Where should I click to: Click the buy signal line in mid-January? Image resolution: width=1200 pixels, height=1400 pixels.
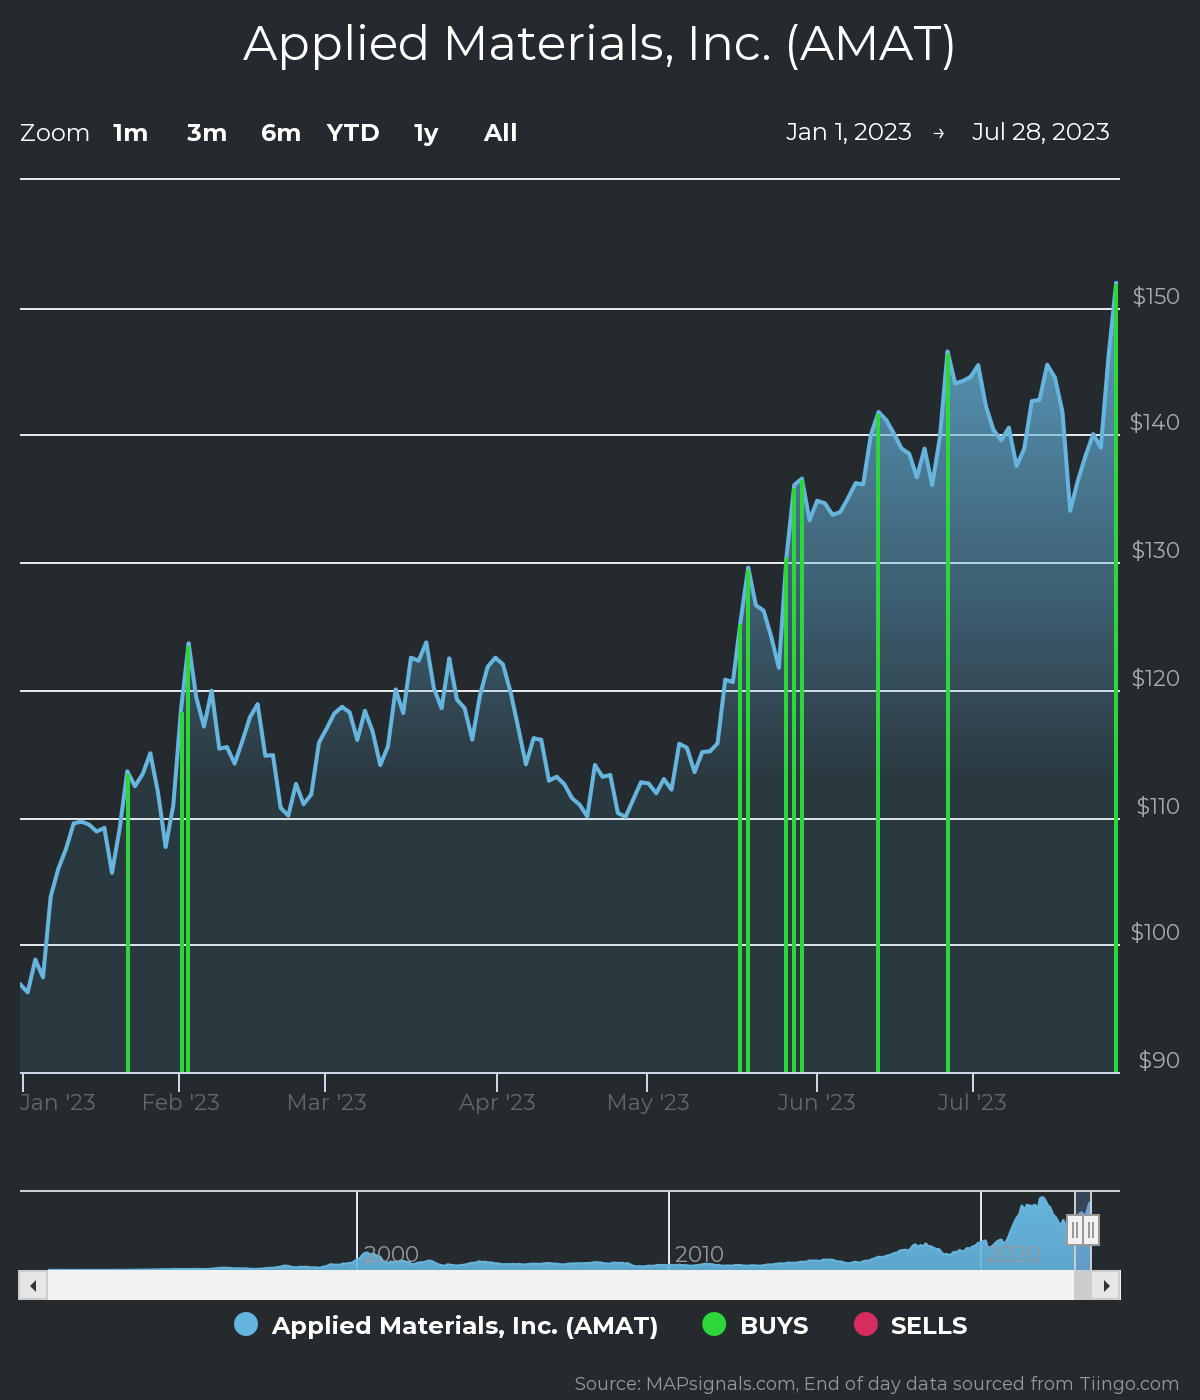click(x=128, y=922)
